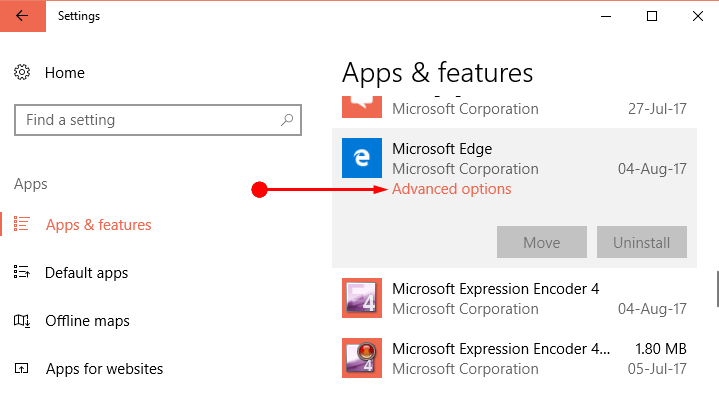
Task: Click the partially hidden orange app icon
Action: pyautogui.click(x=362, y=107)
